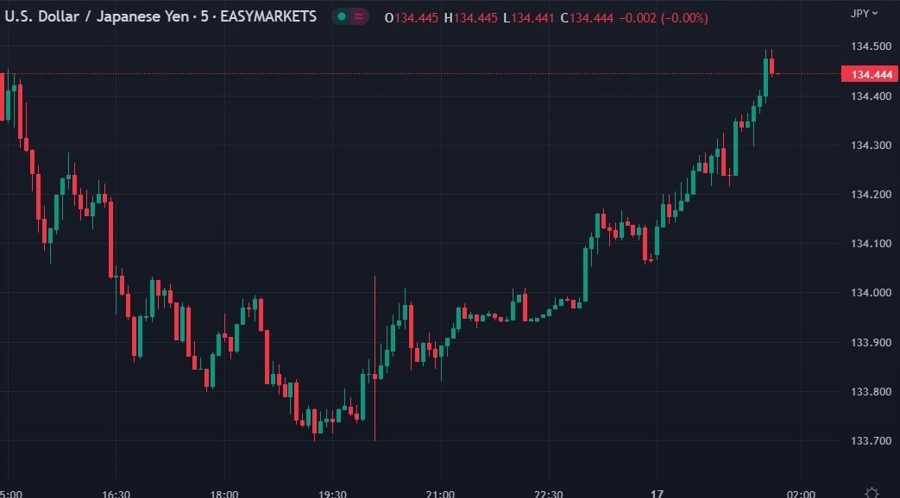Click the low value L134.441
900x498 pixels.
click(529, 18)
